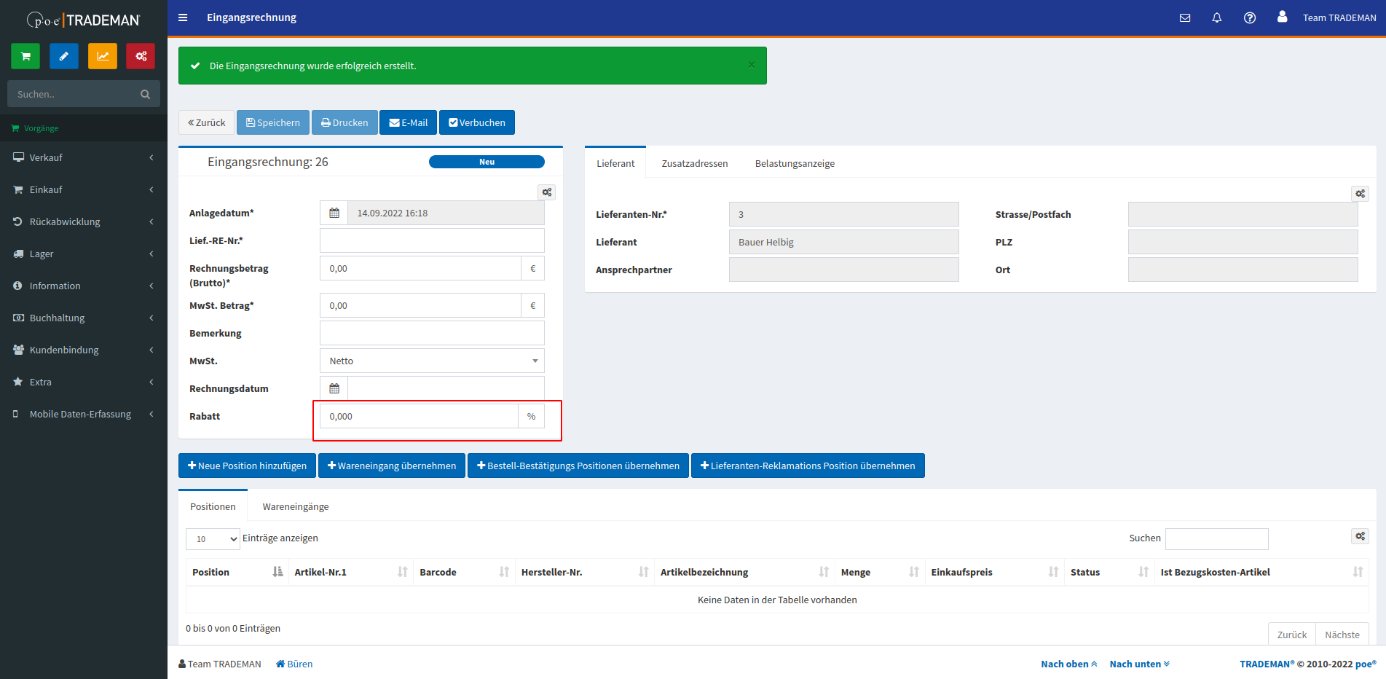Open the help question mark icon
The image size is (1386, 679).
(1249, 18)
